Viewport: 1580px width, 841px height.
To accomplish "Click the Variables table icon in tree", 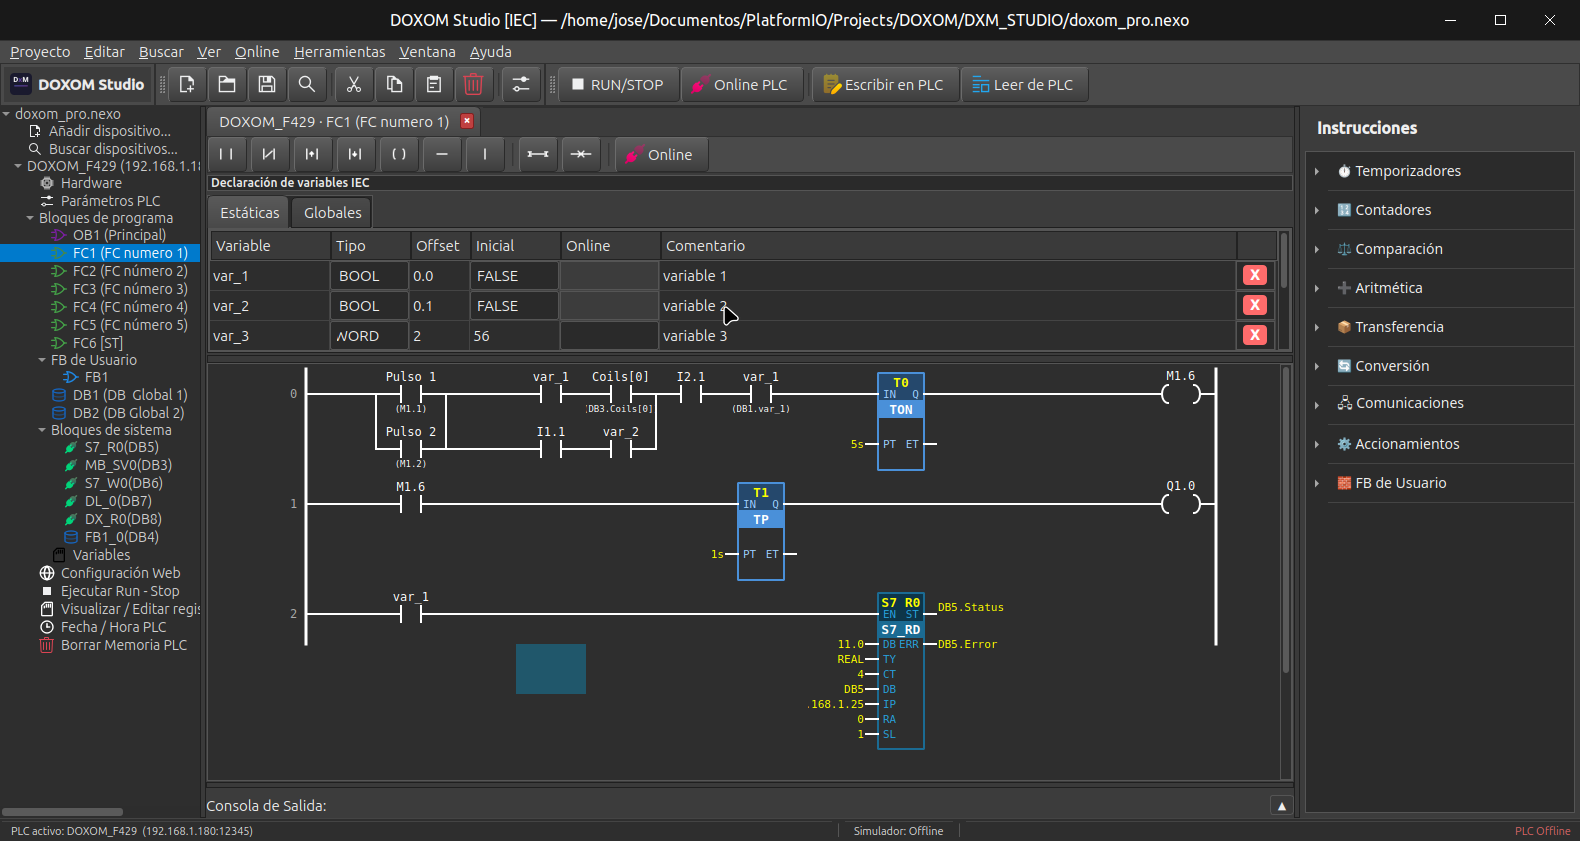I will [x=59, y=555].
